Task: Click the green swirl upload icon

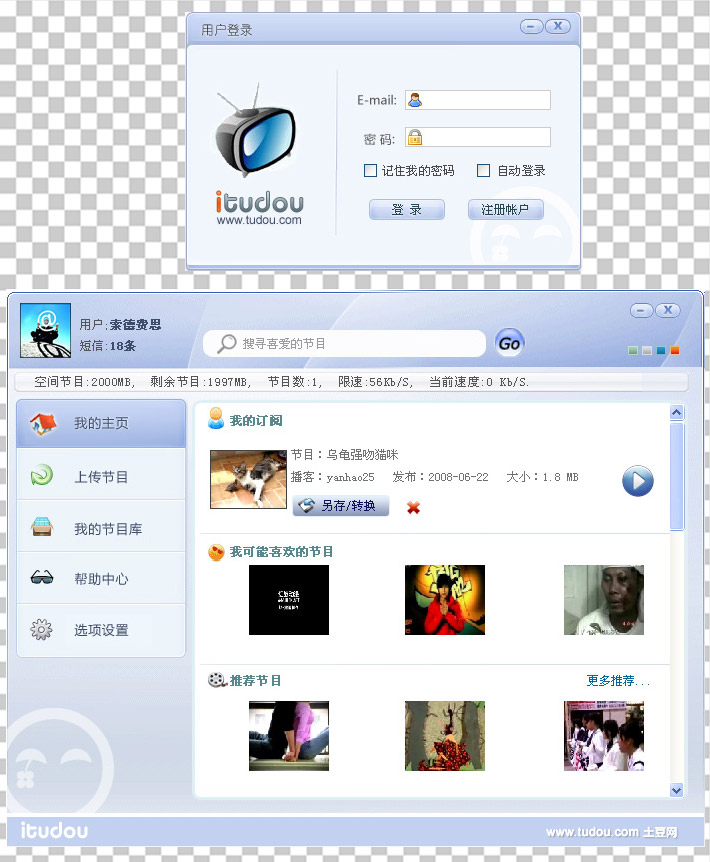Action: click(x=42, y=475)
